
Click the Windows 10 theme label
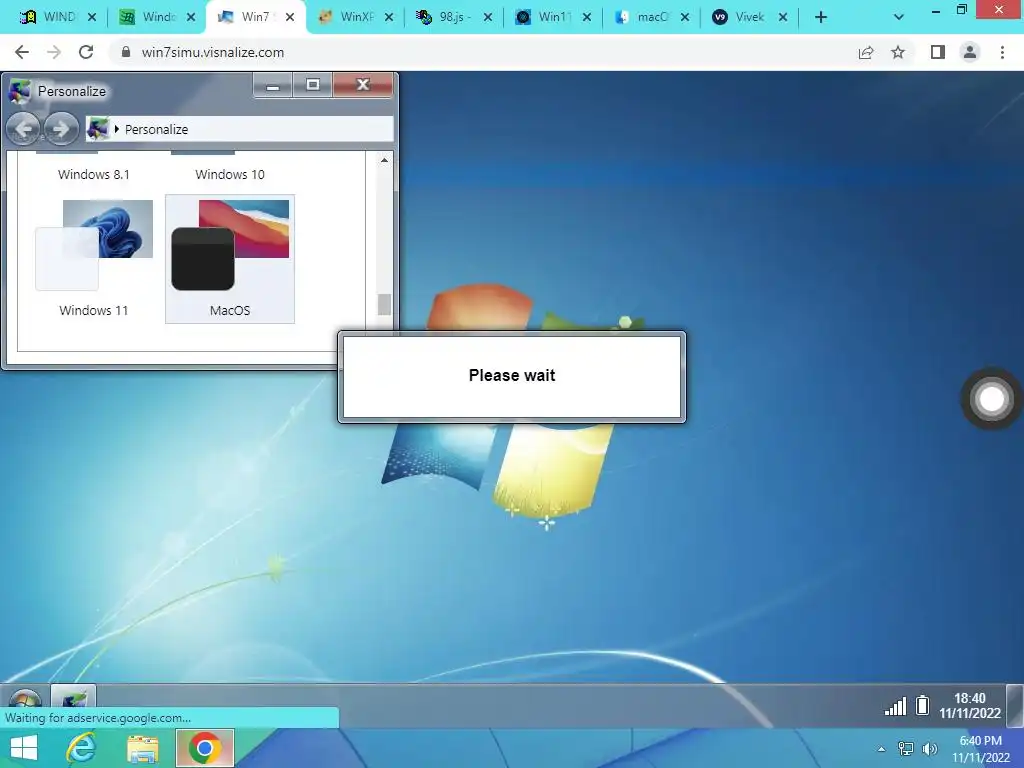230,174
